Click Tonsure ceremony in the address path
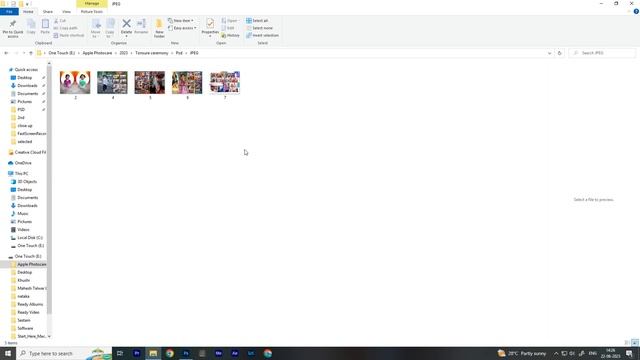Image resolution: width=640 pixels, height=360 pixels. [151, 53]
